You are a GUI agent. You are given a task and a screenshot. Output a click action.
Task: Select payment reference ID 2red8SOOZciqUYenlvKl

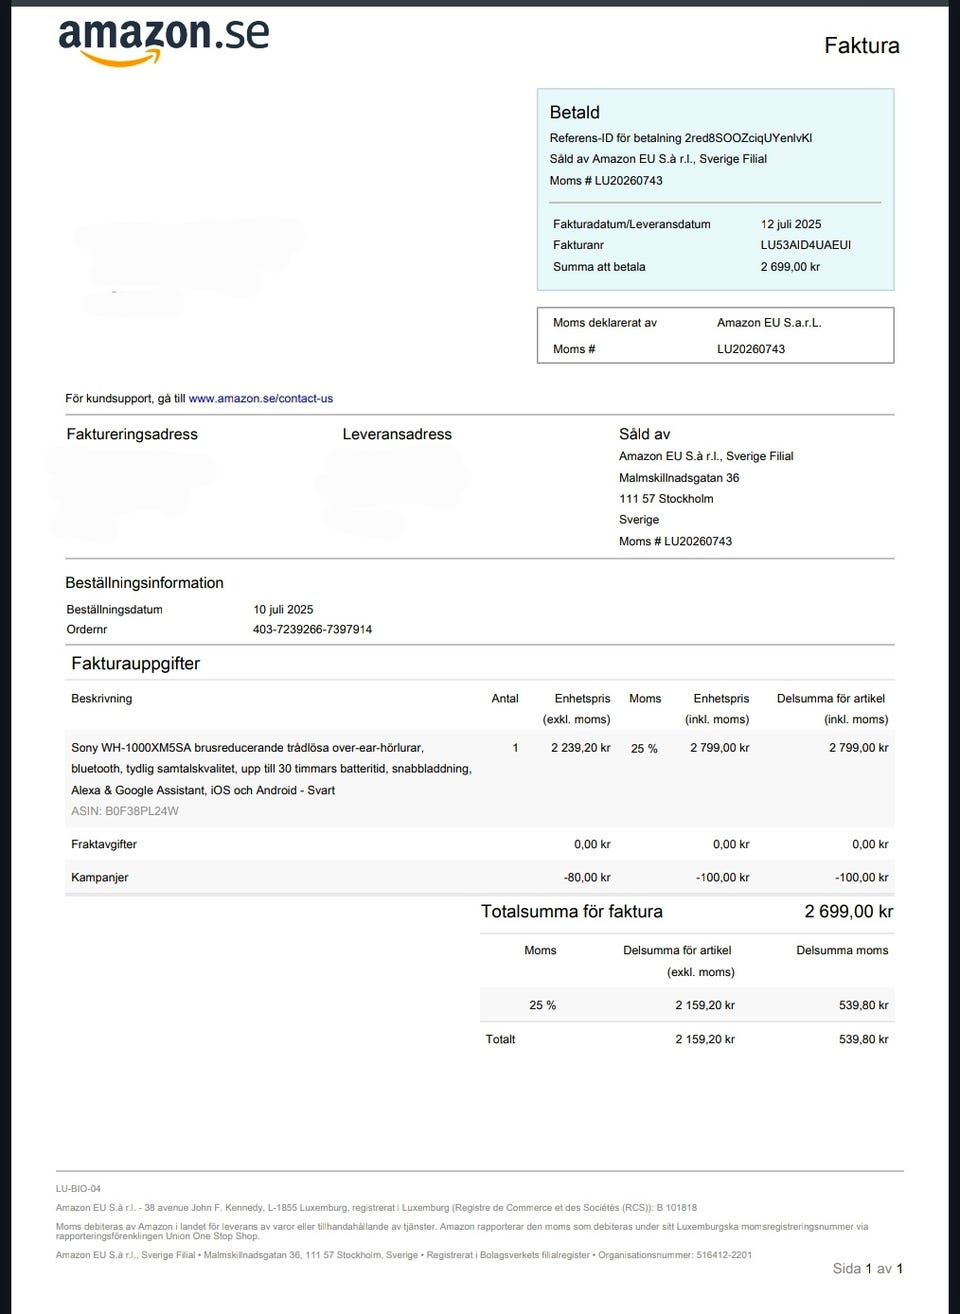tap(748, 138)
